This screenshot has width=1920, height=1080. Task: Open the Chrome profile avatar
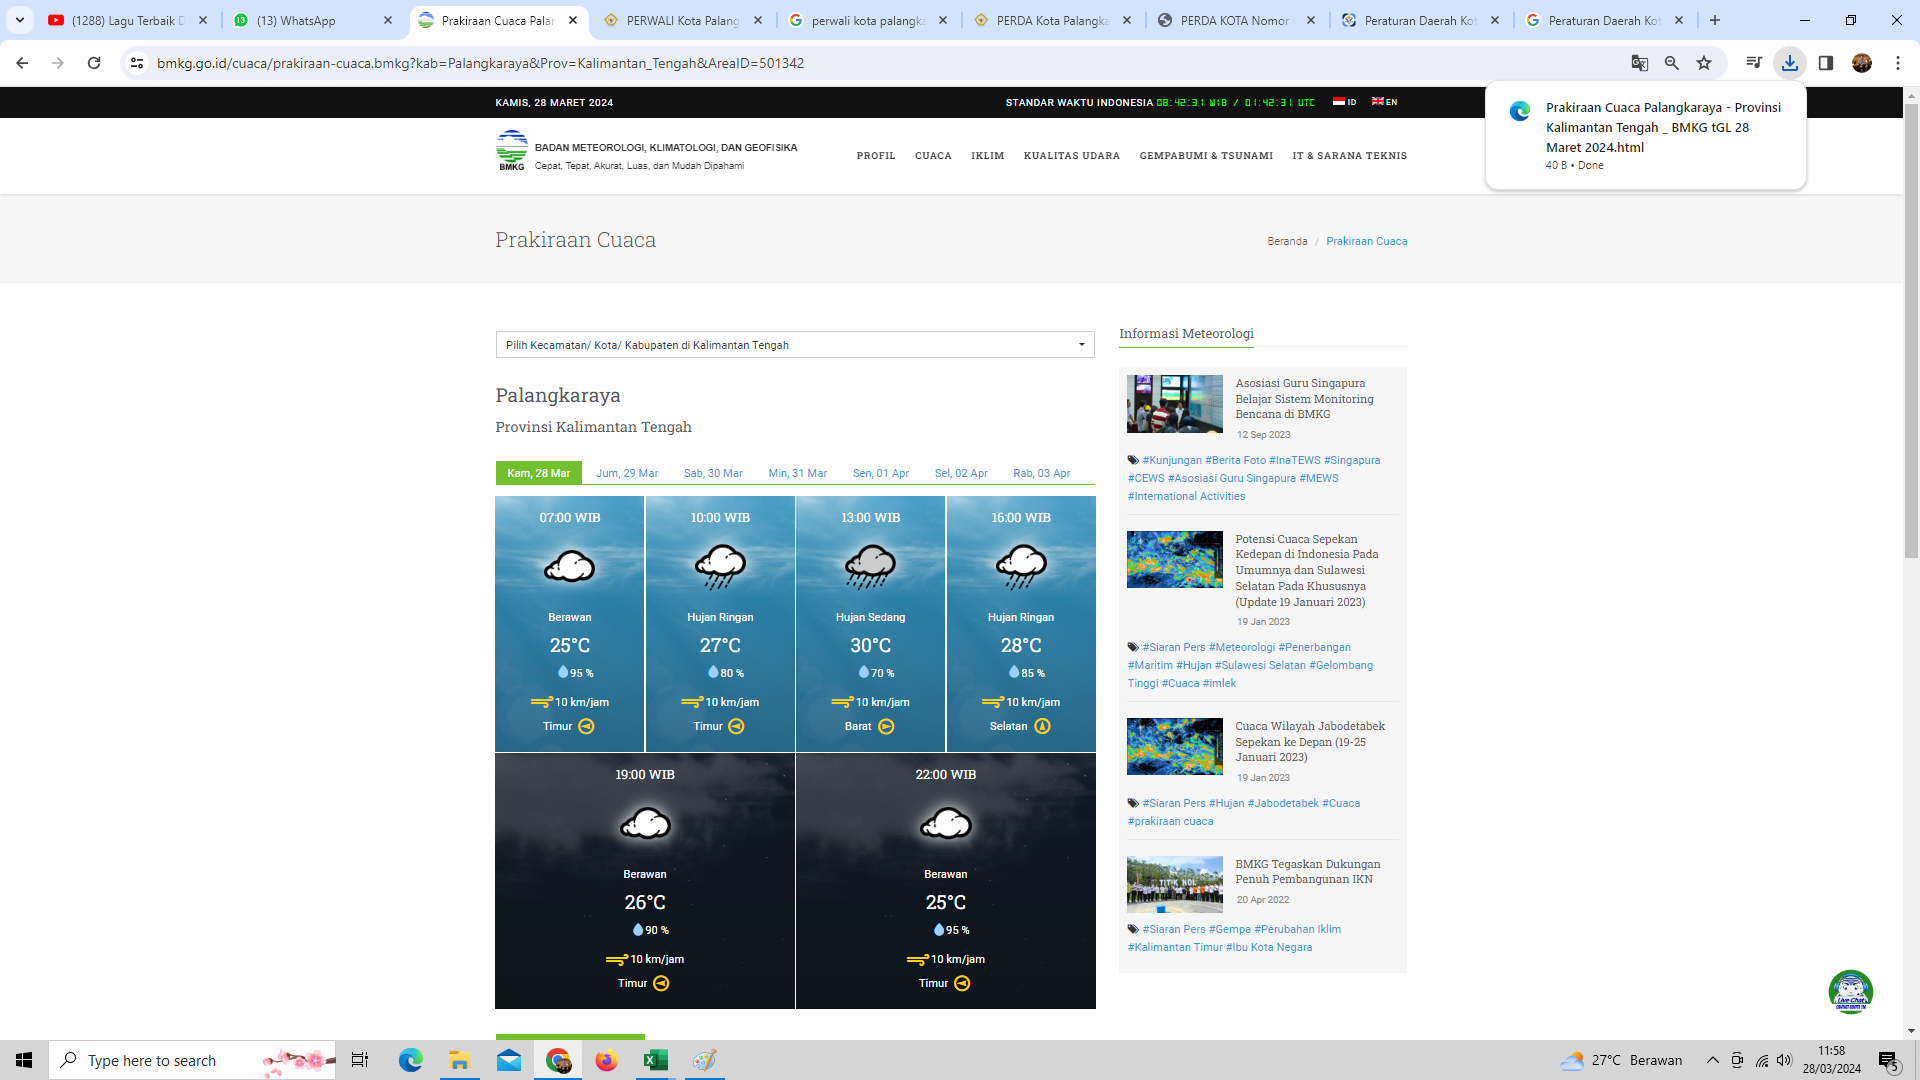tap(1862, 63)
